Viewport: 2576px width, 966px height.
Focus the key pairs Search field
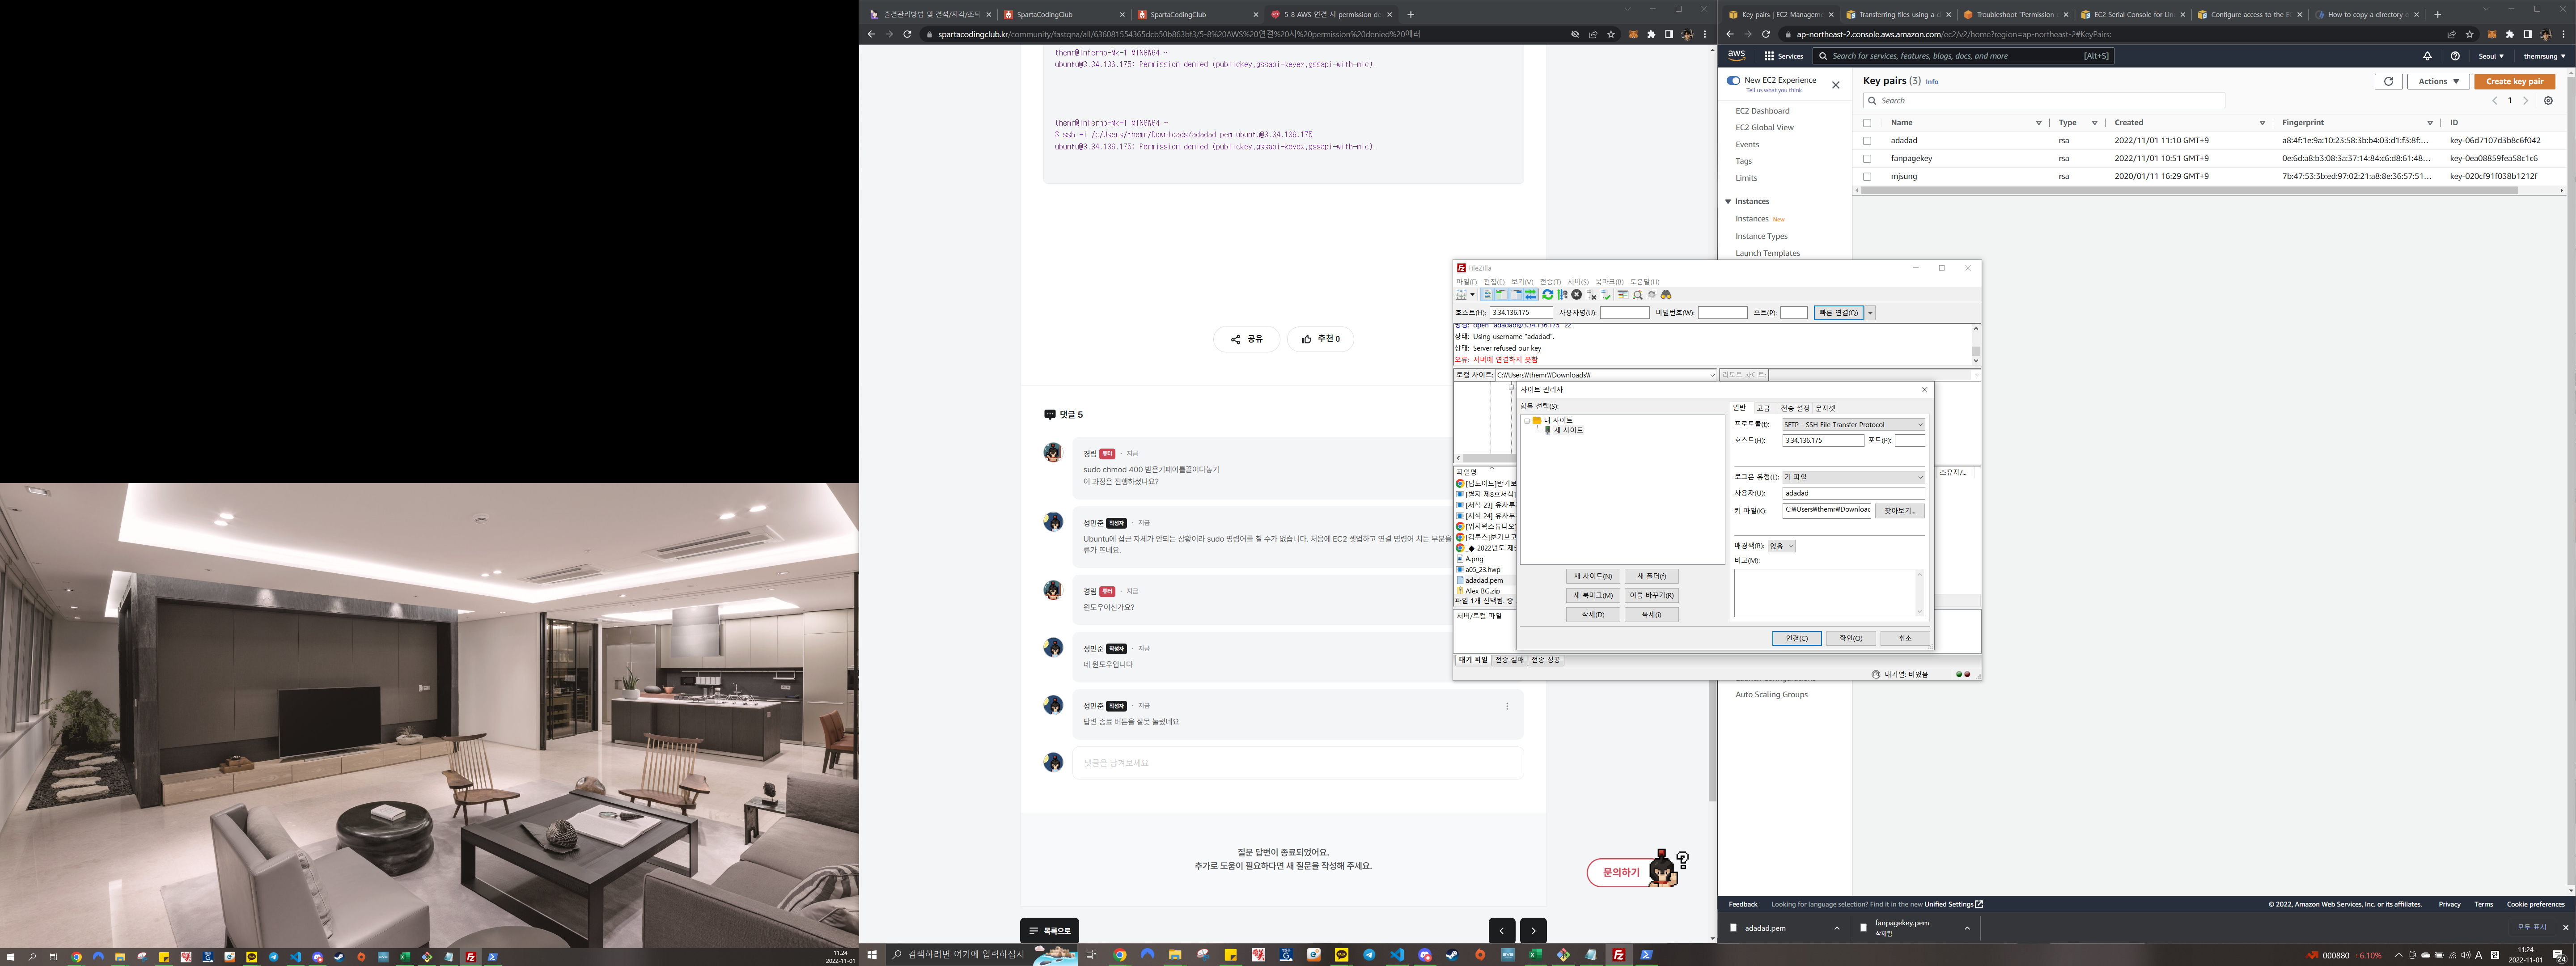2044,101
